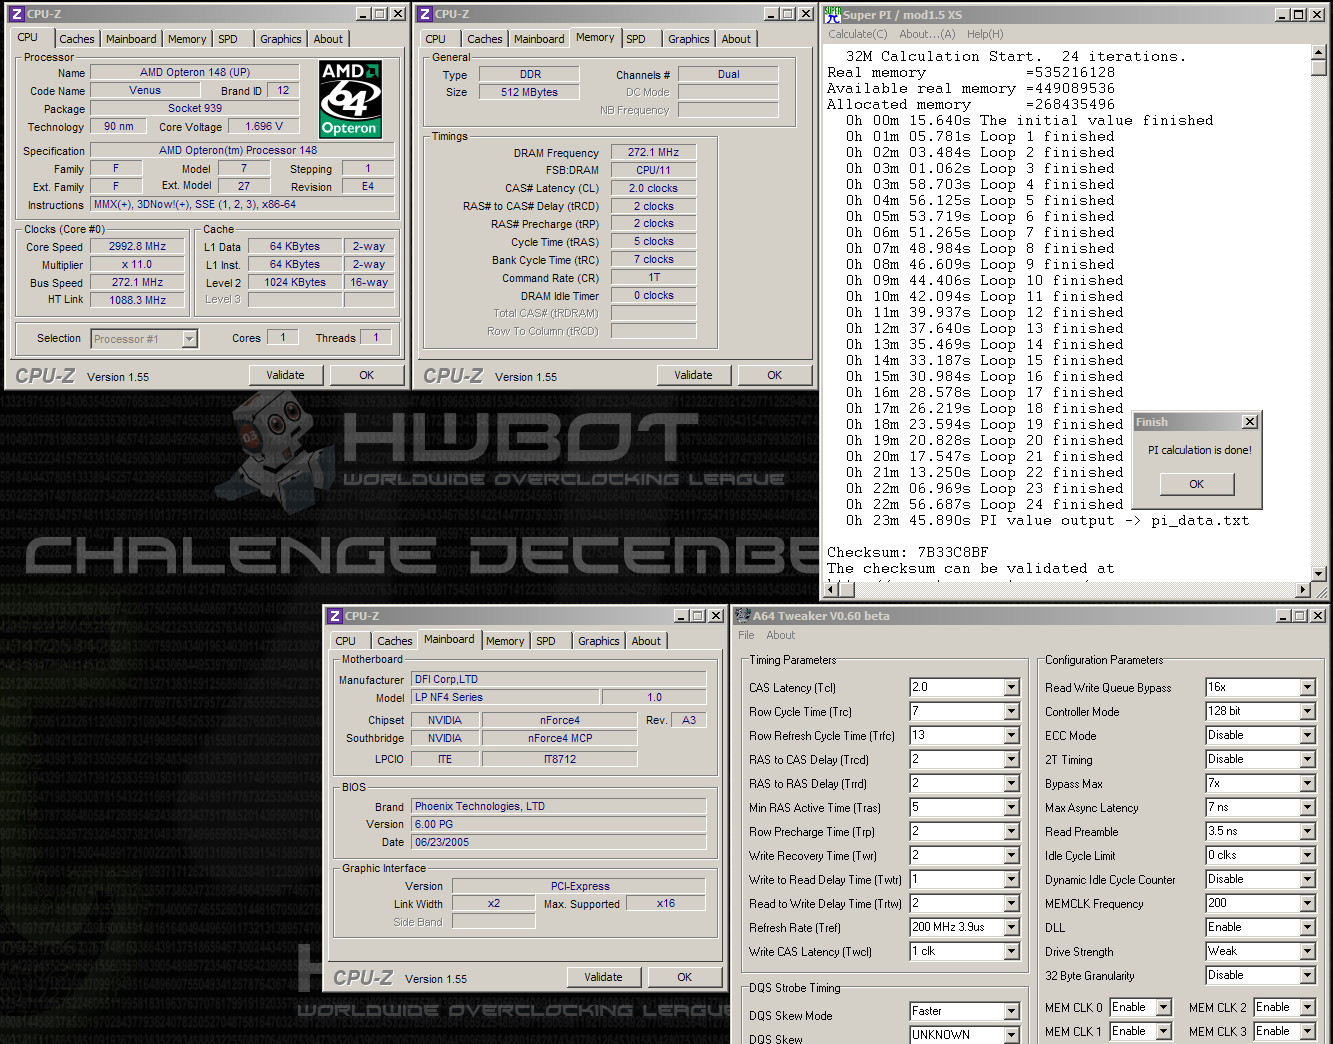
Task: Expand RAS to CAS Delay (Trcd) dropdown
Action: pyautogui.click(x=1012, y=760)
